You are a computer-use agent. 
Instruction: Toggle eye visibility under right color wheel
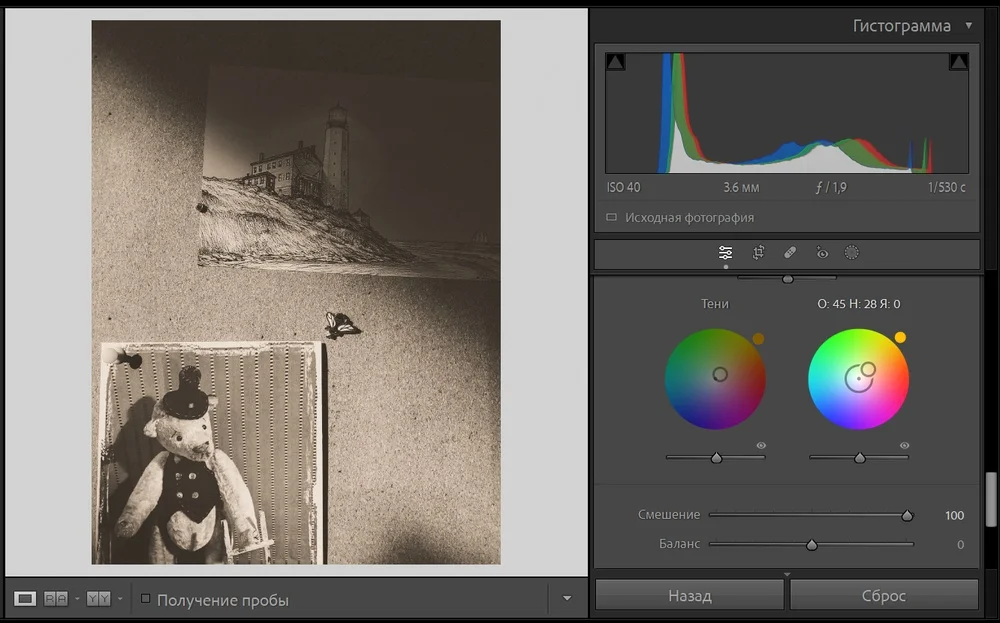pyautogui.click(x=904, y=445)
